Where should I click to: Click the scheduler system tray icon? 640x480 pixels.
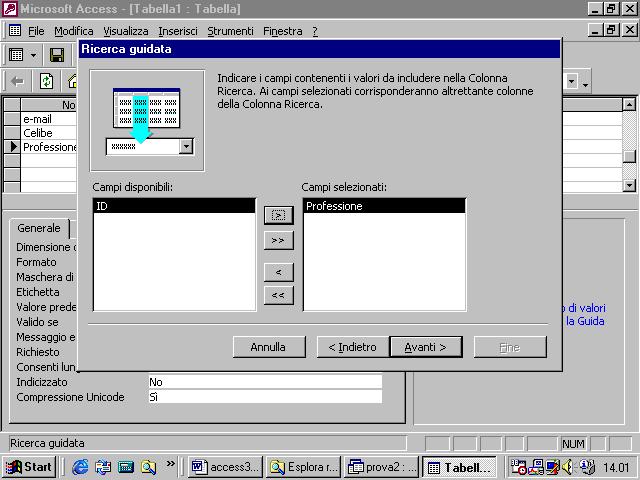pyautogui.click(x=518, y=467)
